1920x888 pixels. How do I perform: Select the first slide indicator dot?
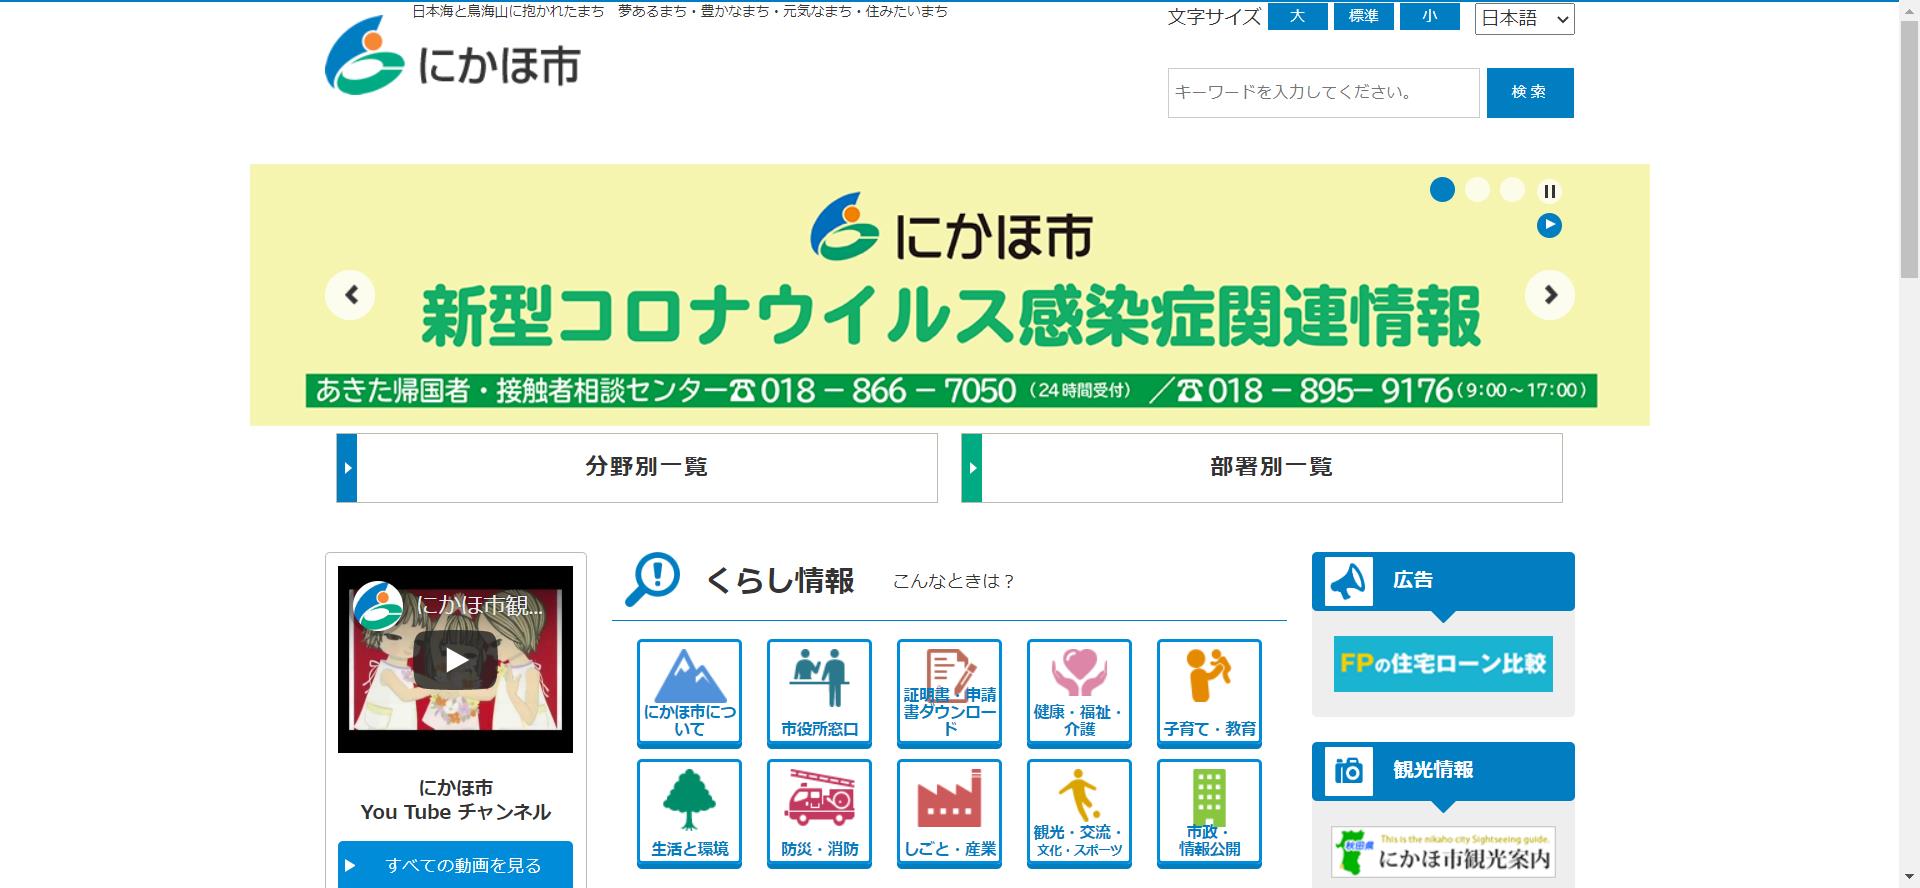pyautogui.click(x=1442, y=190)
